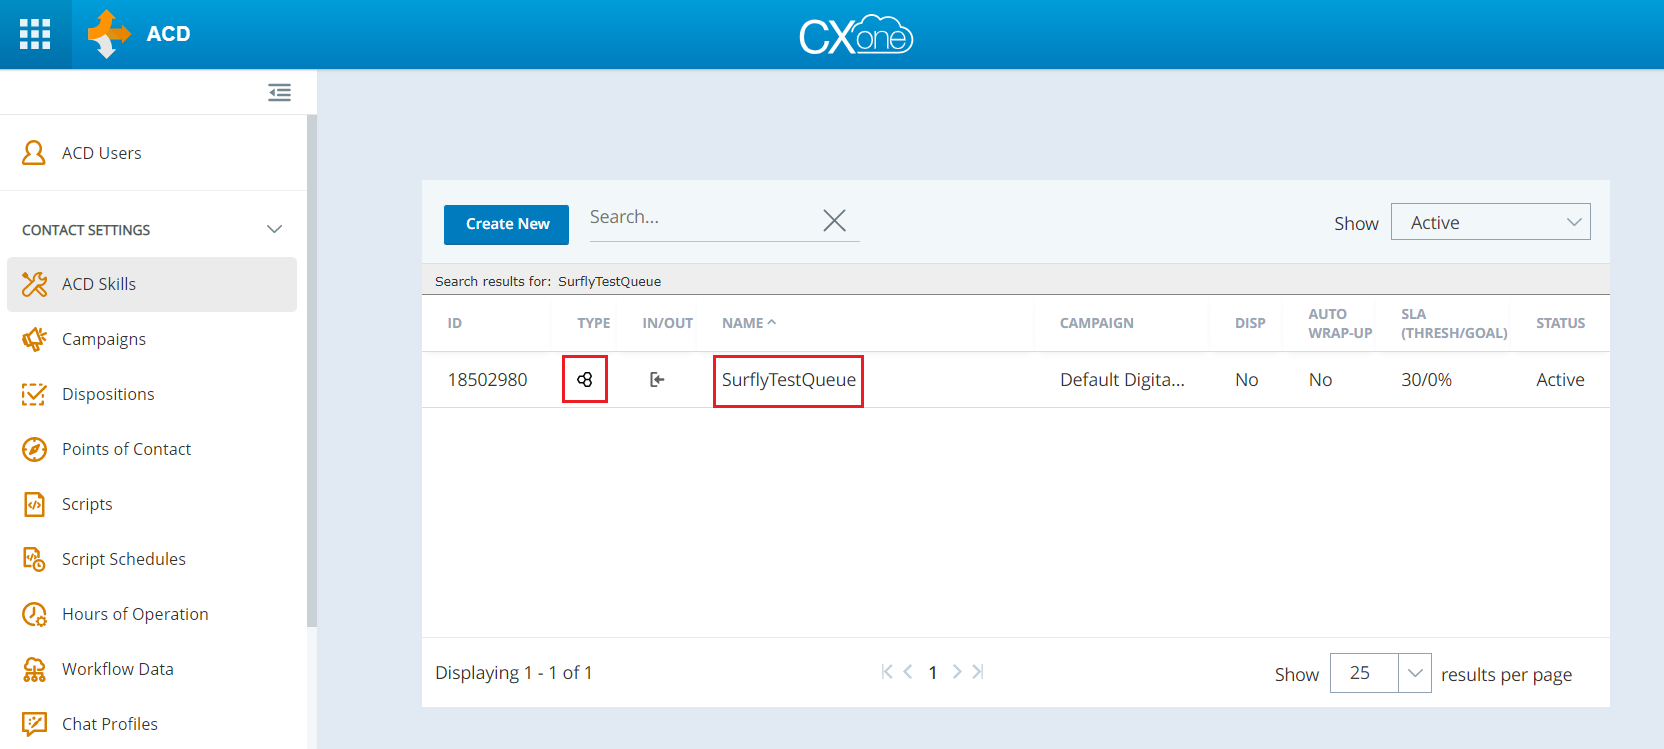1664x749 pixels.
Task: Clear the search field with X
Action: (x=834, y=220)
